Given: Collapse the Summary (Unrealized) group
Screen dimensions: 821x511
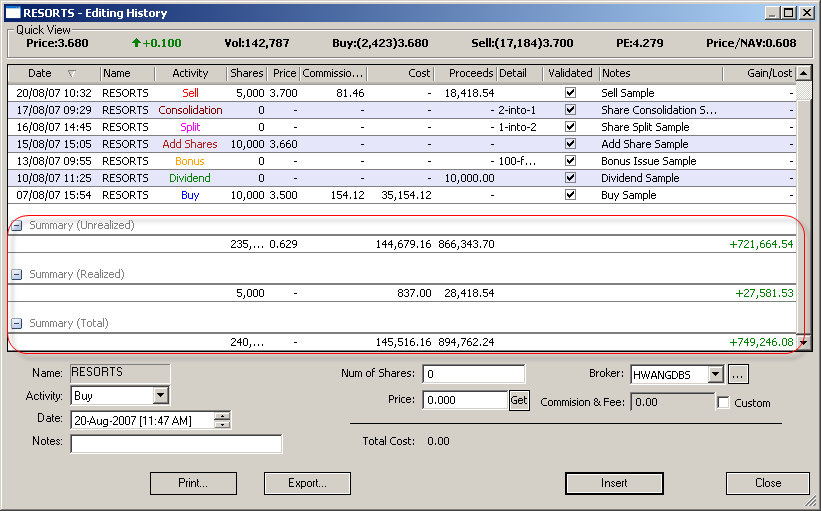Looking at the screenshot, I should (x=17, y=226).
